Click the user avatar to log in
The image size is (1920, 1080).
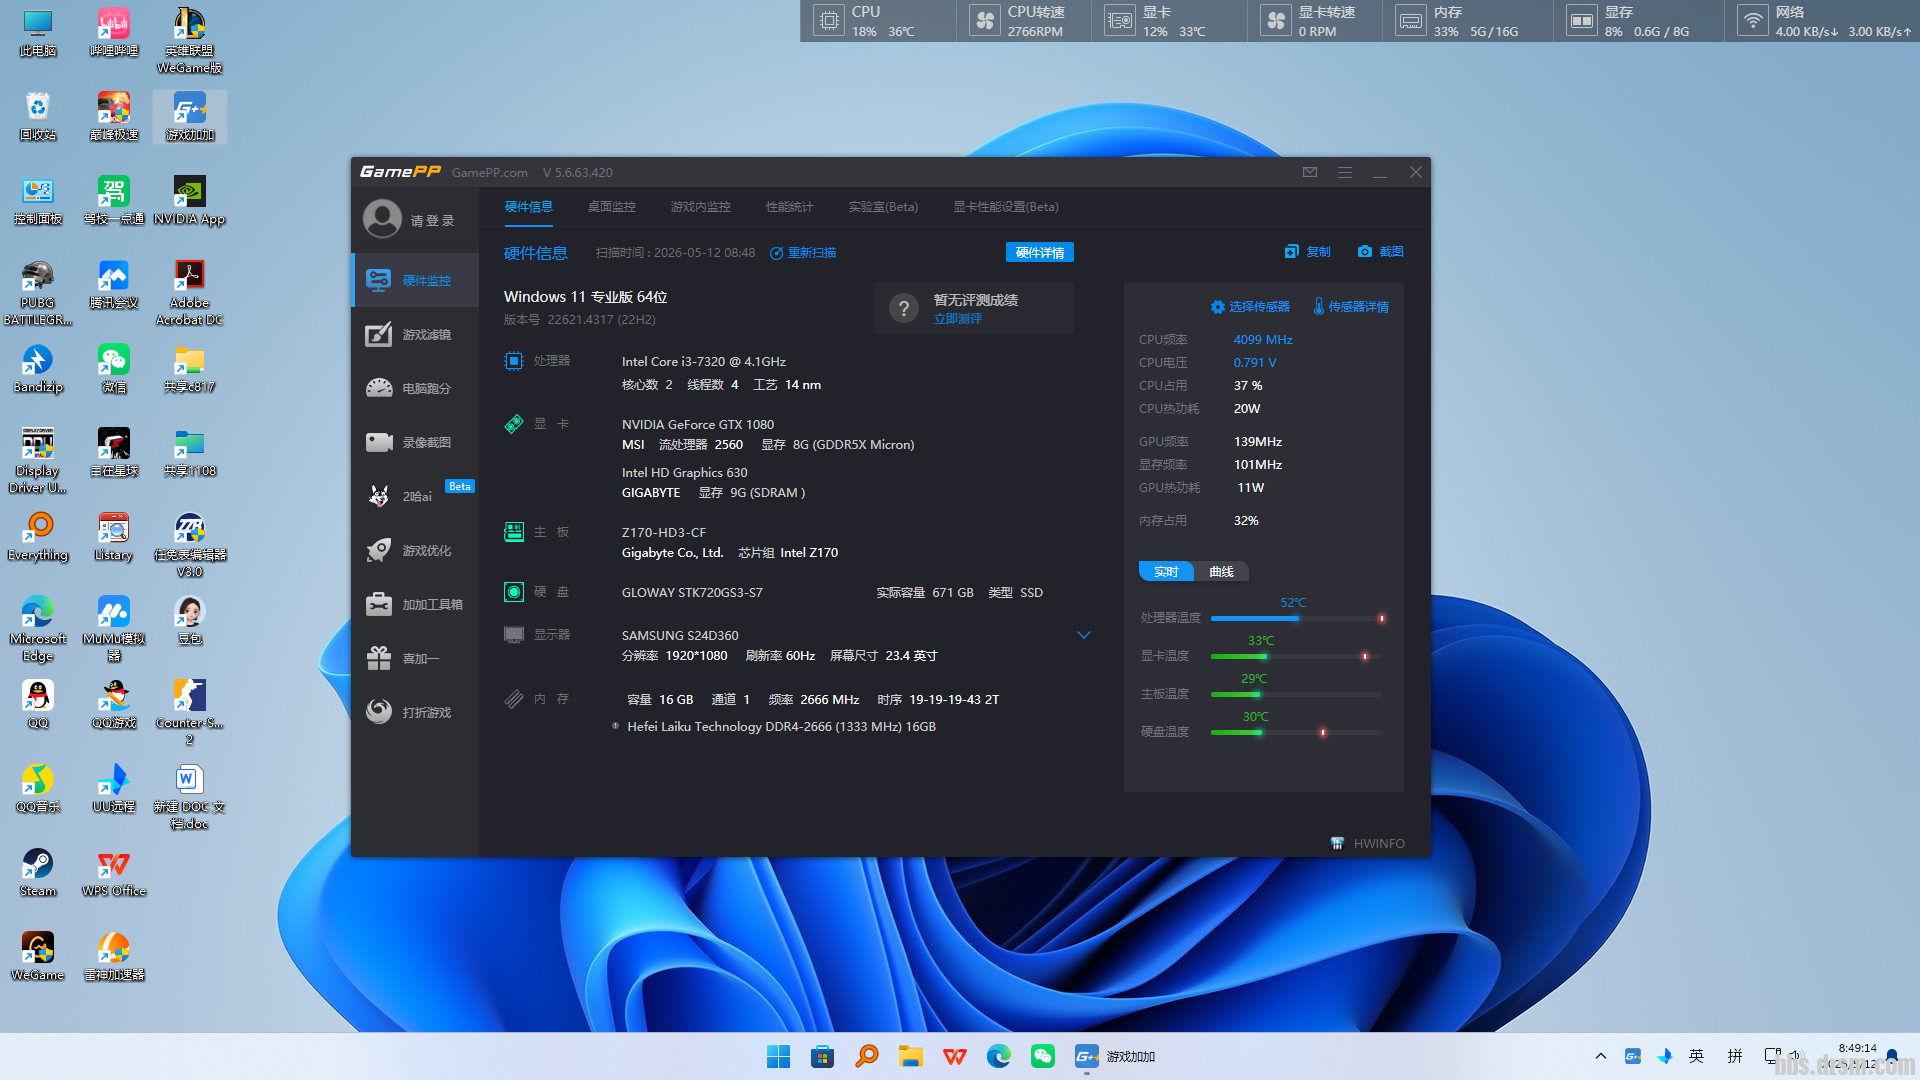[382, 219]
